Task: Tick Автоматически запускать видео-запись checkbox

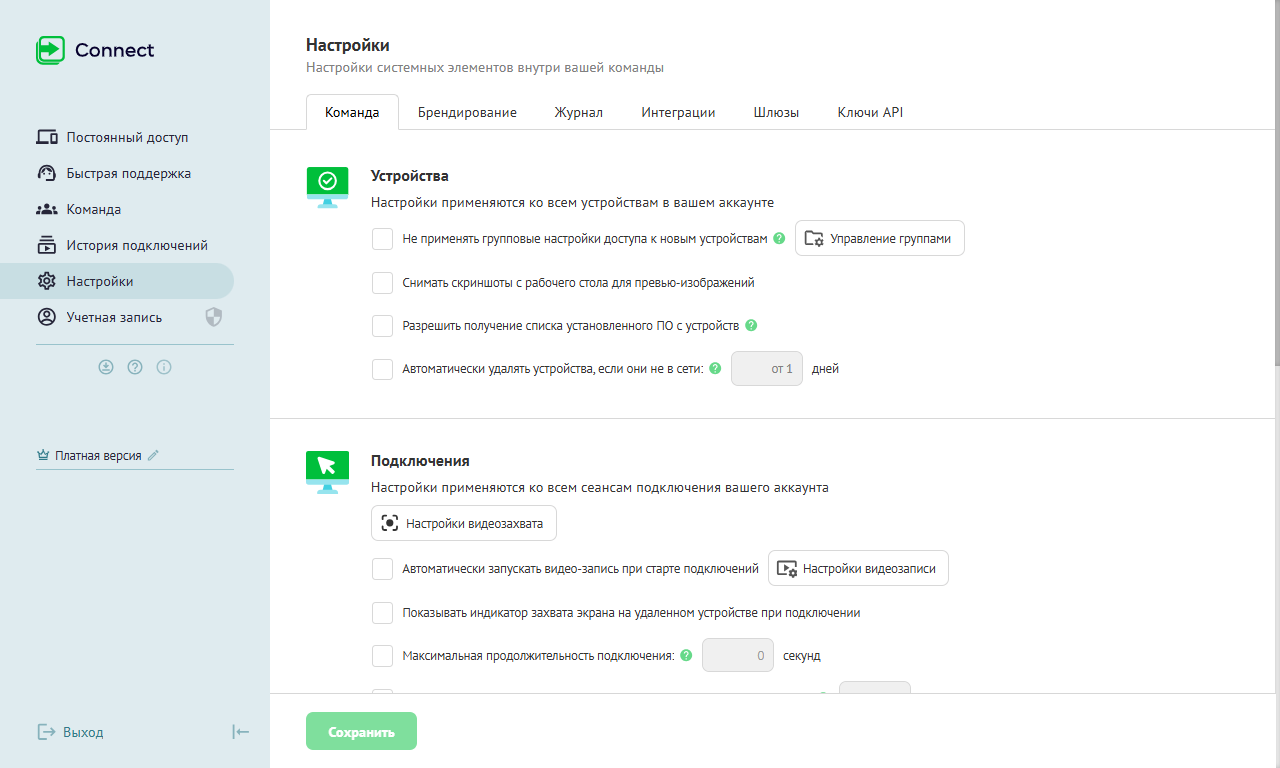Action: tap(382, 569)
